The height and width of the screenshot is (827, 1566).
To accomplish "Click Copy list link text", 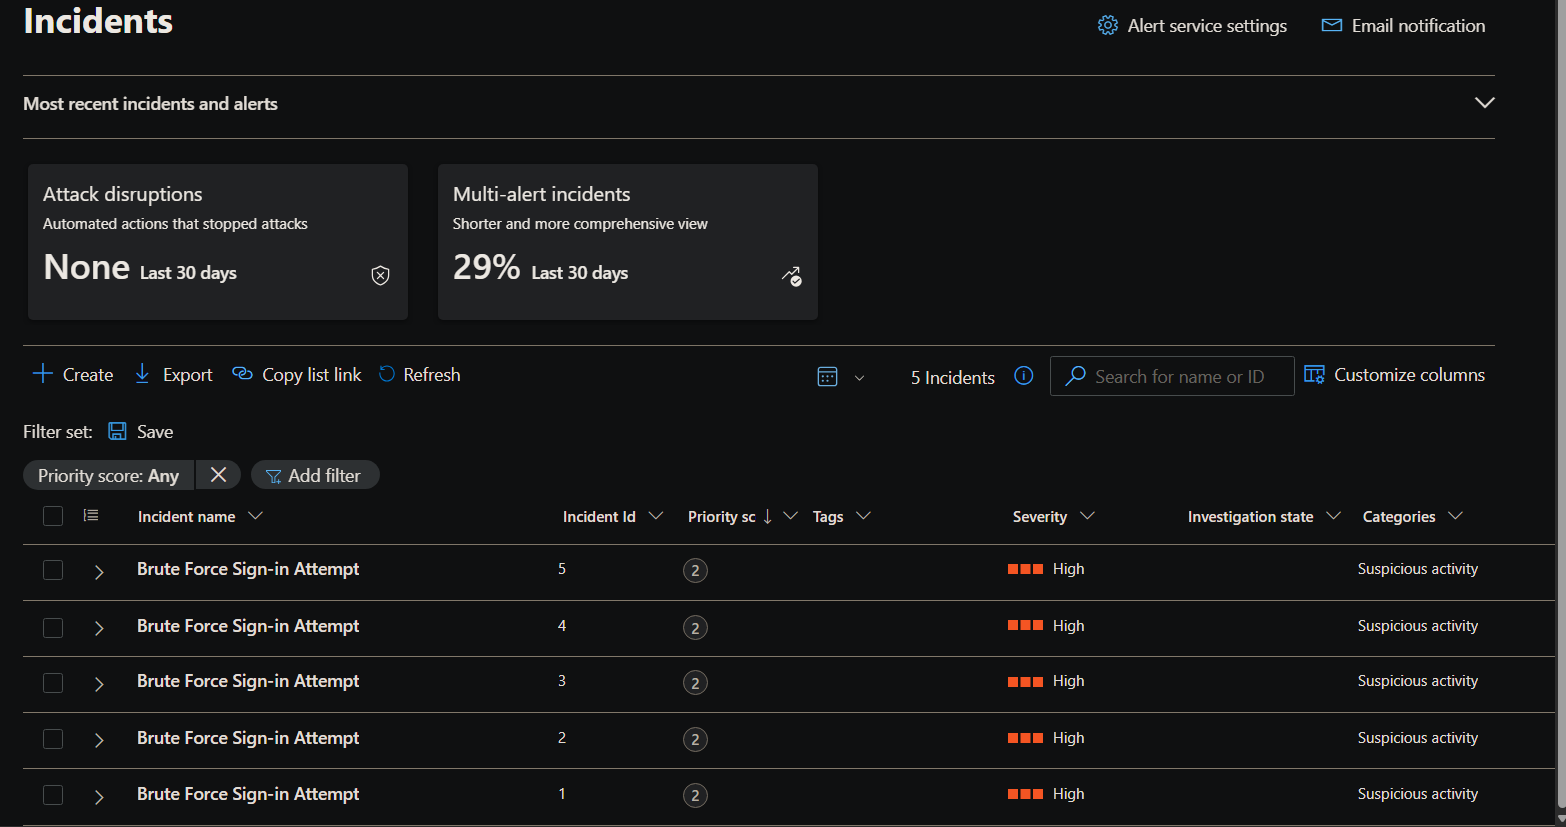I will coord(312,375).
